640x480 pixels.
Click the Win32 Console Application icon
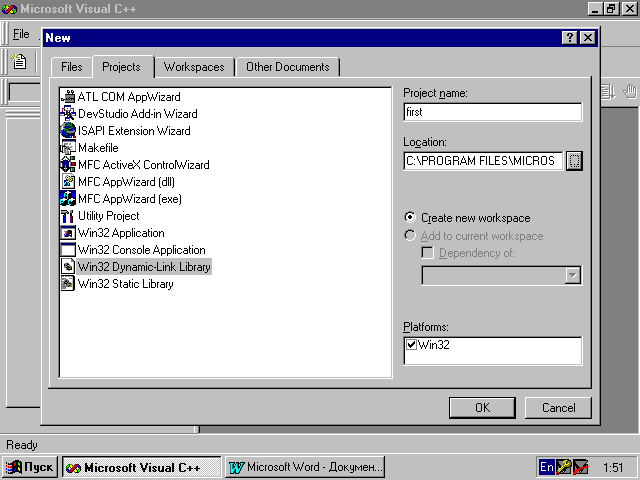(68, 250)
